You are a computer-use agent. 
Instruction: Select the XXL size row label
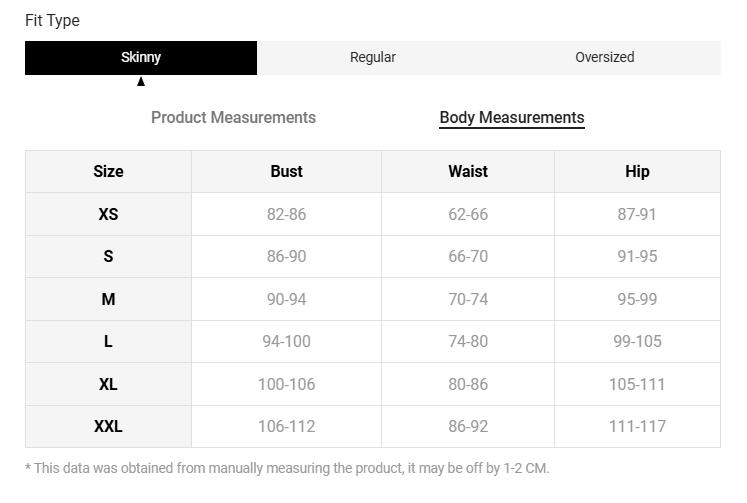point(108,426)
